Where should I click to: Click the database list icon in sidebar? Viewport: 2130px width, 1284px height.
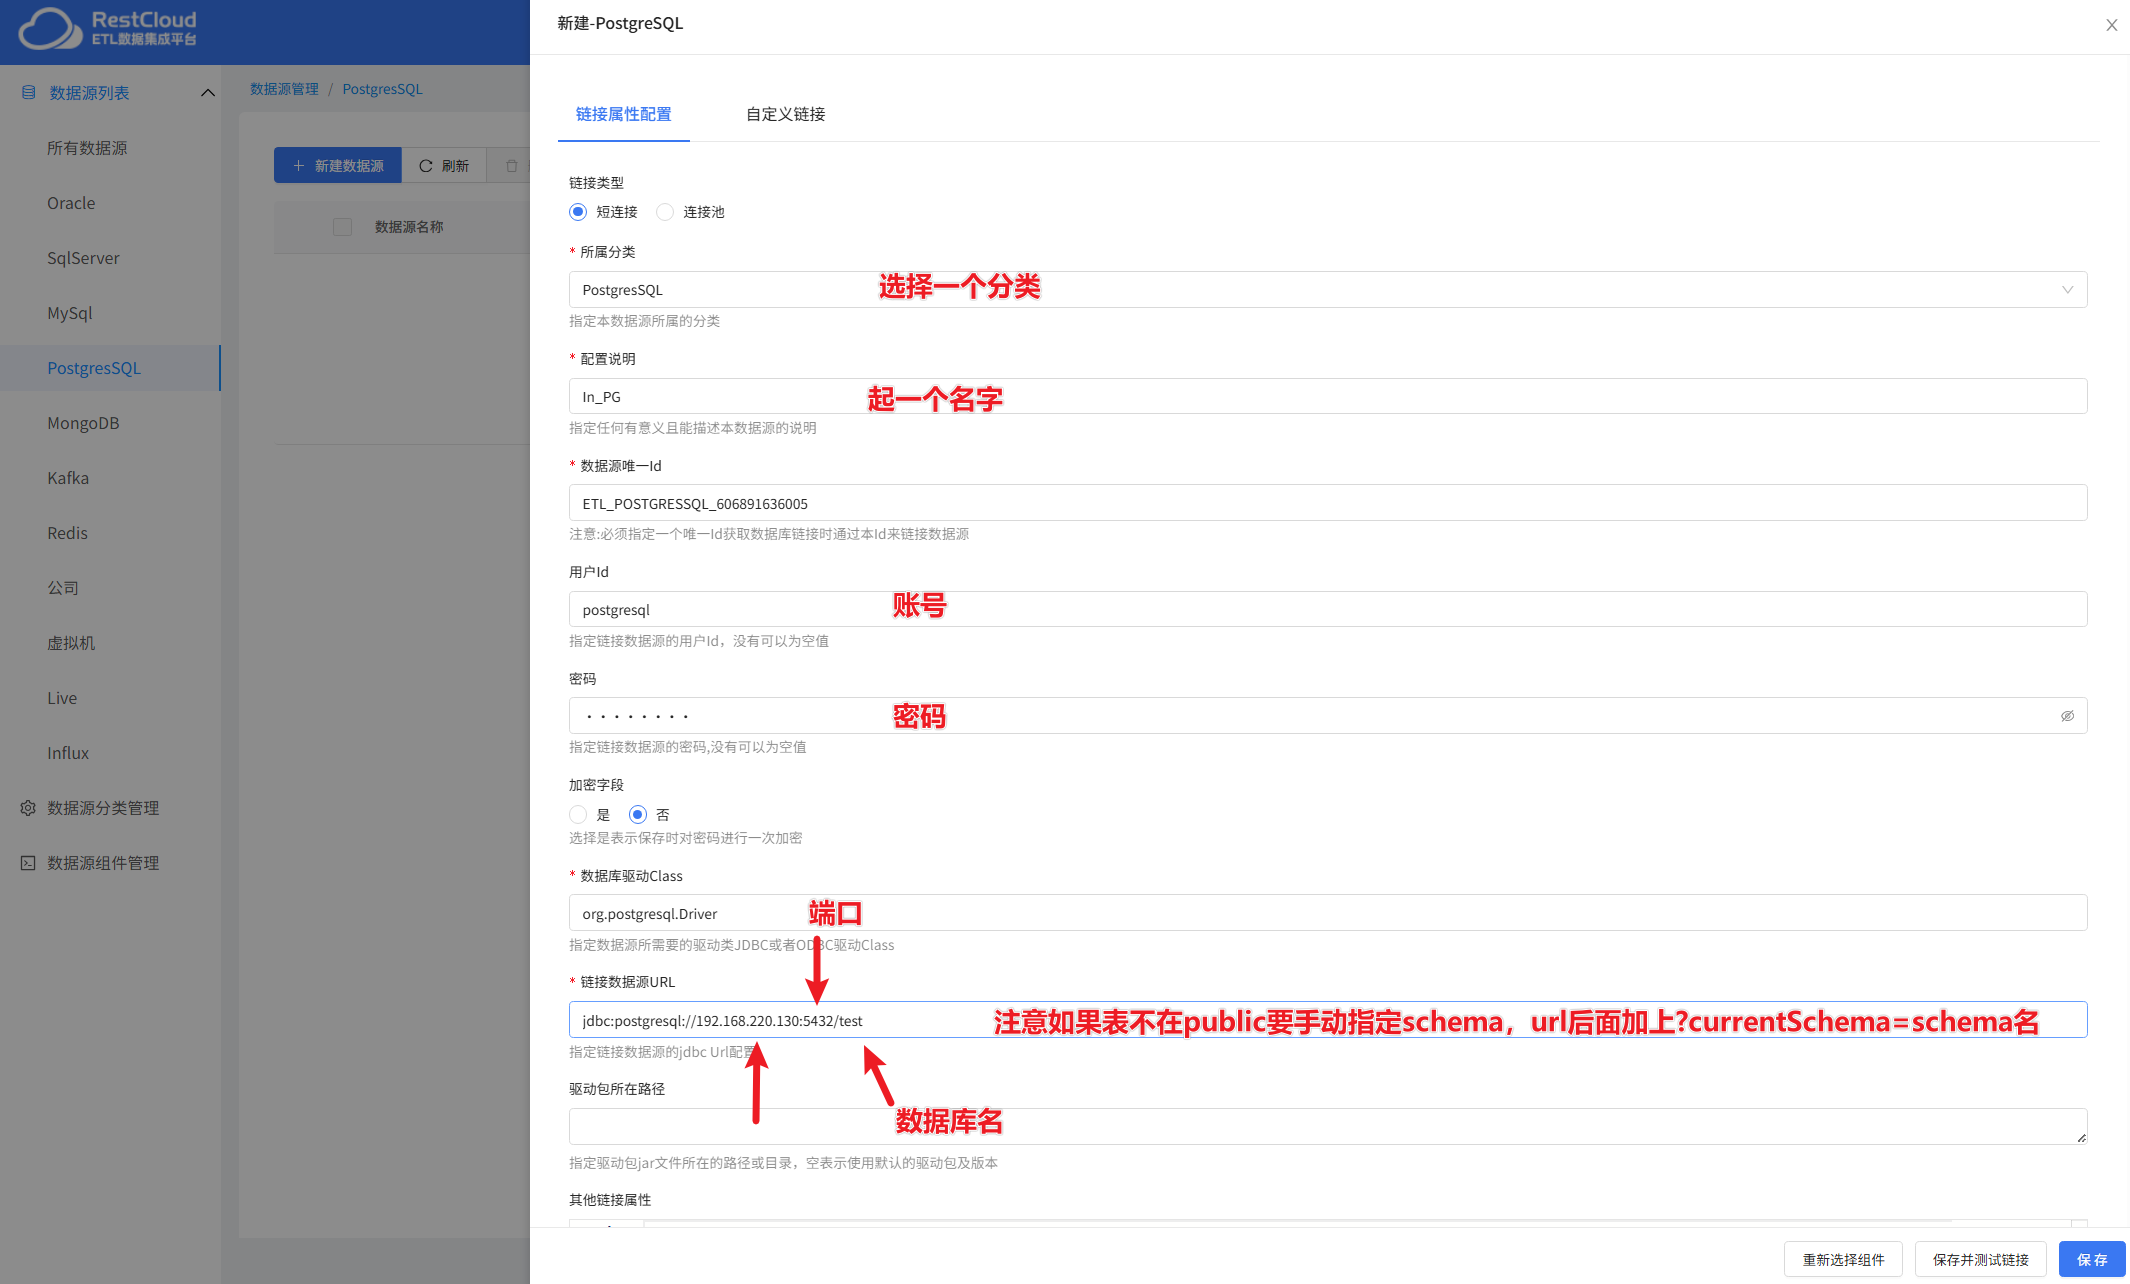tap(28, 93)
